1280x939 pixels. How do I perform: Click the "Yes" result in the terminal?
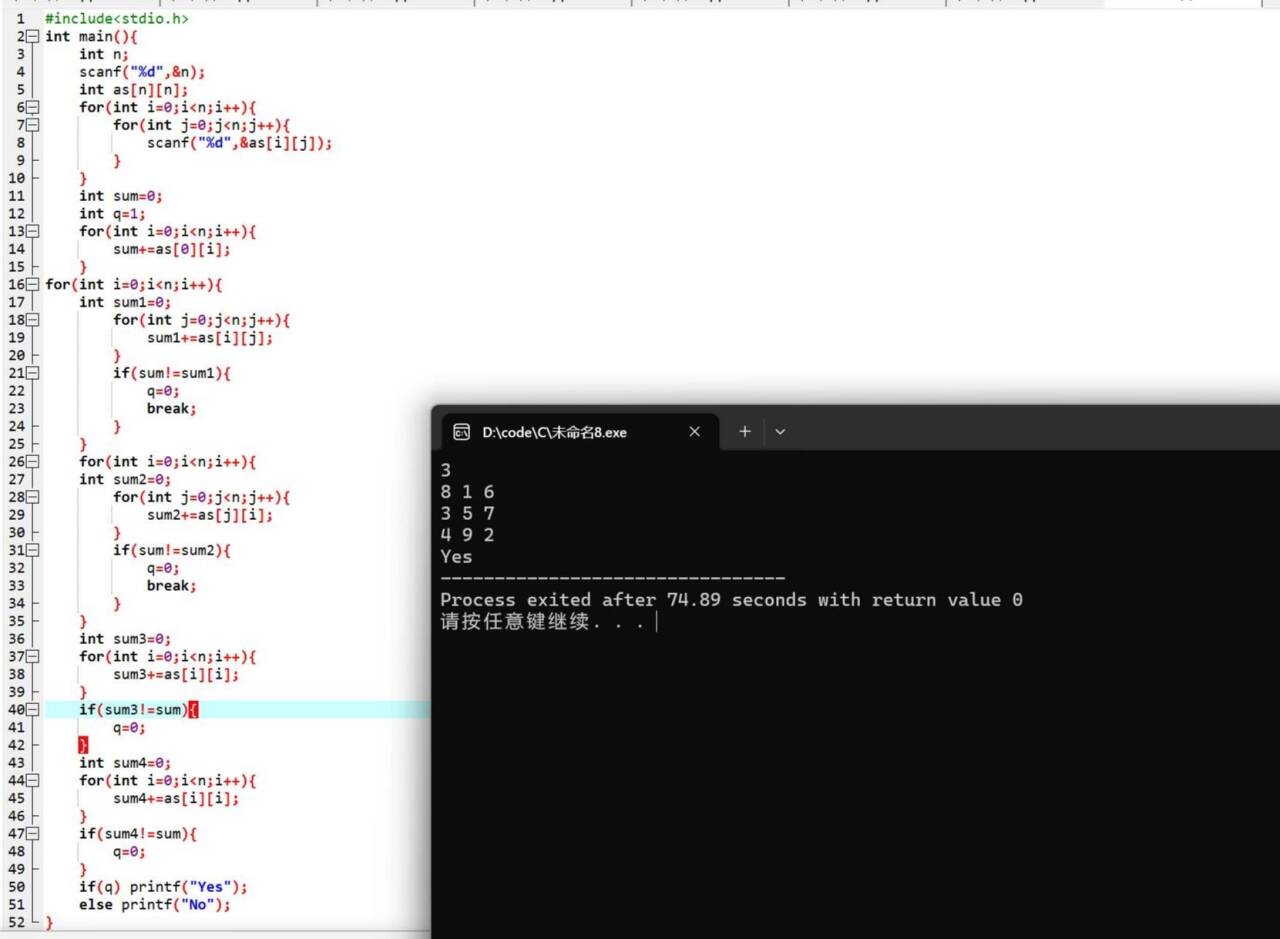(456, 557)
